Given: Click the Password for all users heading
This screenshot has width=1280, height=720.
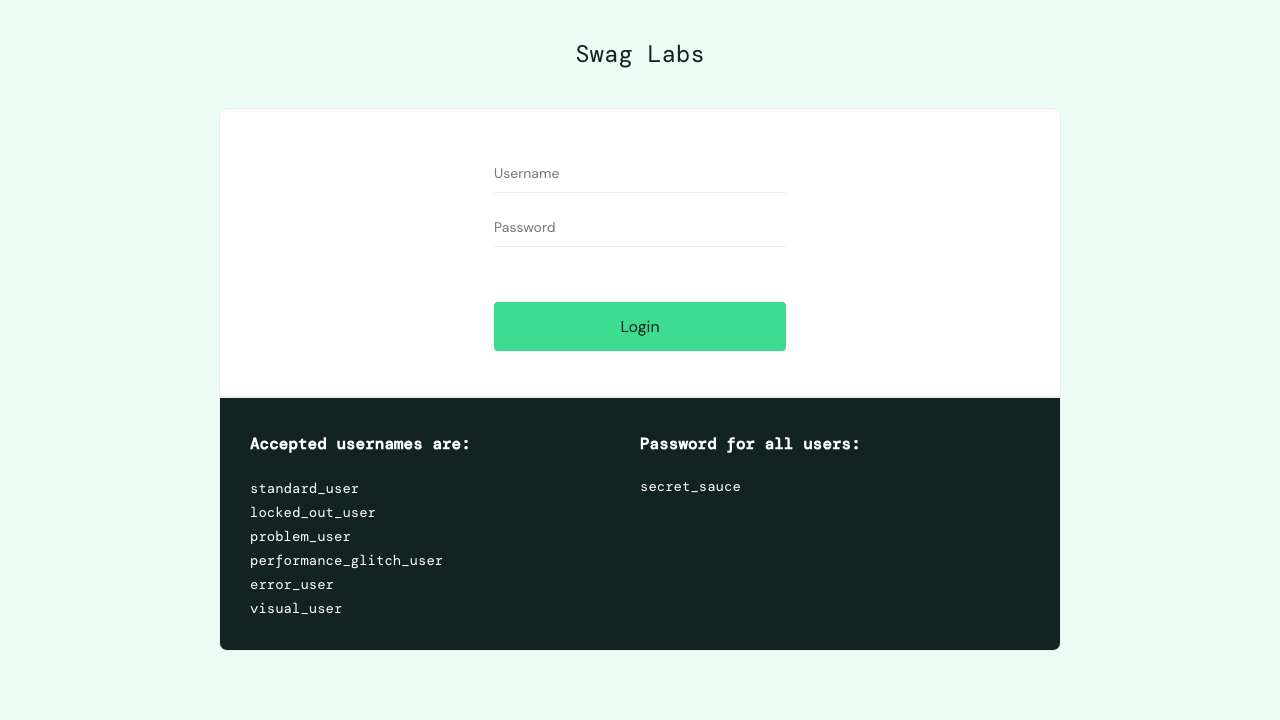Looking at the screenshot, I should click(x=750, y=444).
